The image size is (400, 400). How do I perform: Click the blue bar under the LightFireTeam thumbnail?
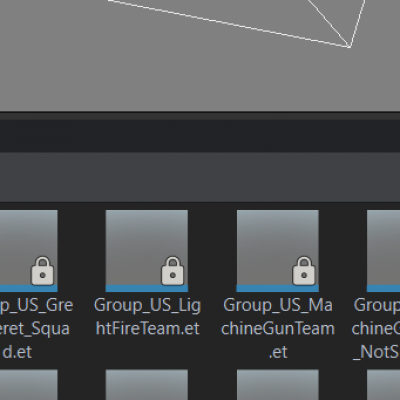click(147, 288)
